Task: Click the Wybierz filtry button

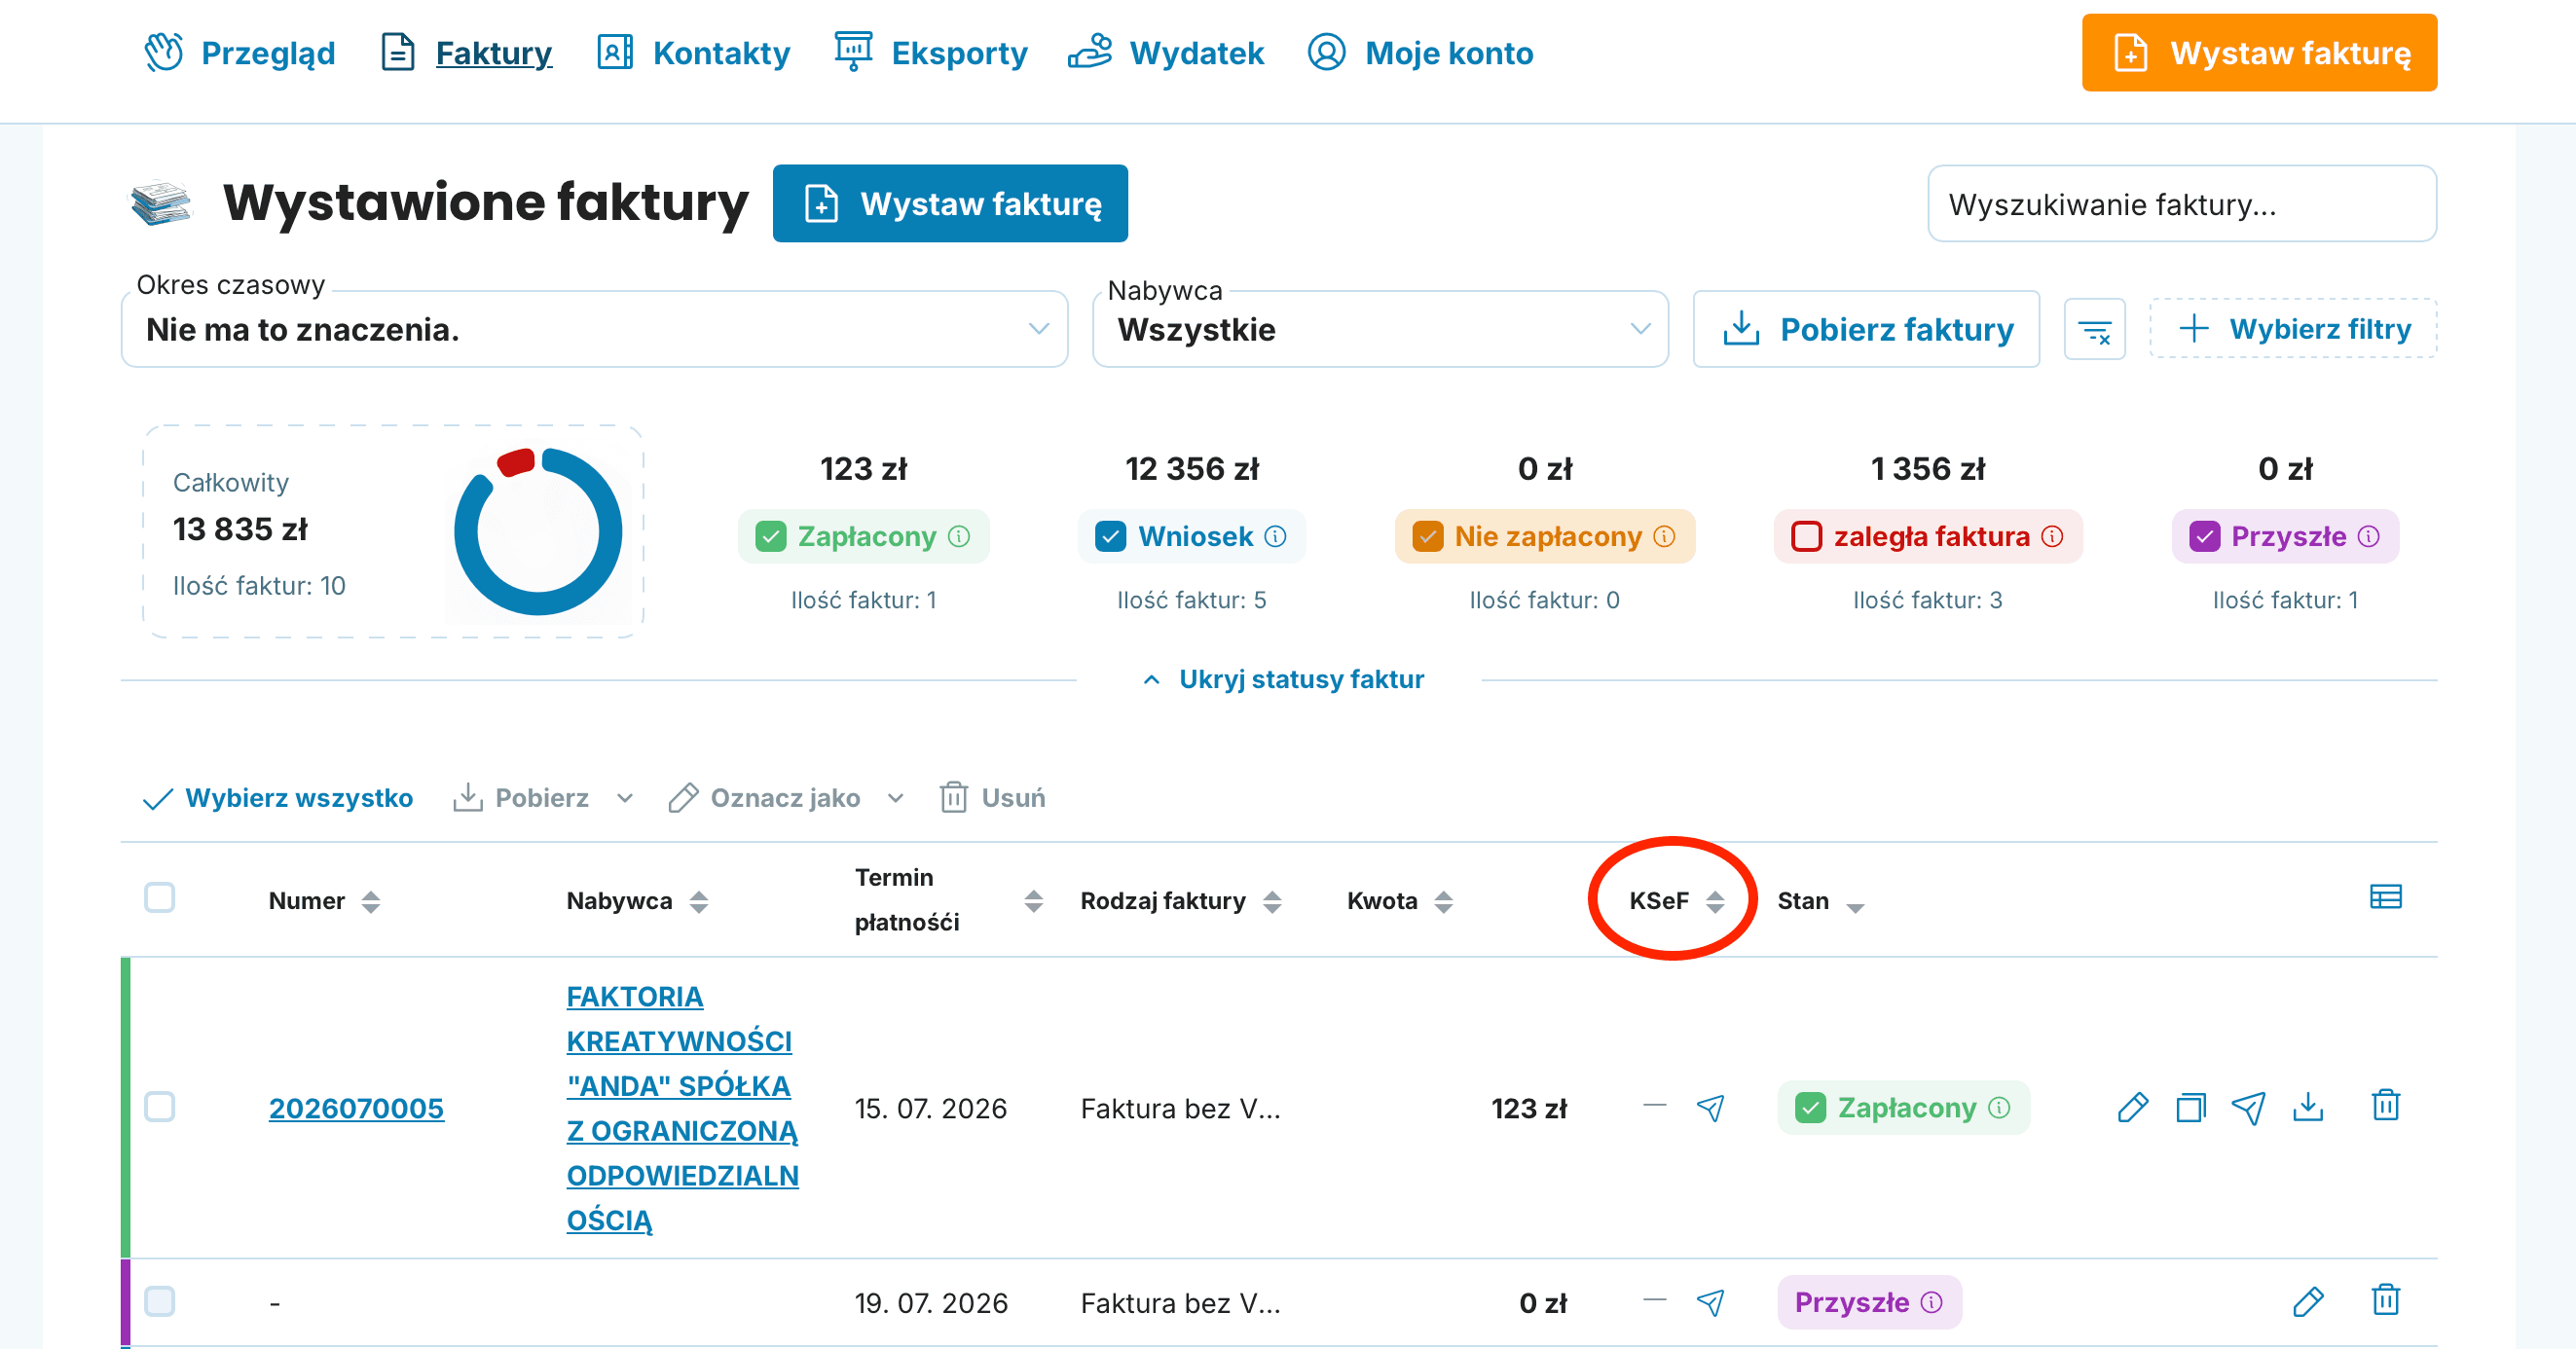Action: [x=2293, y=329]
